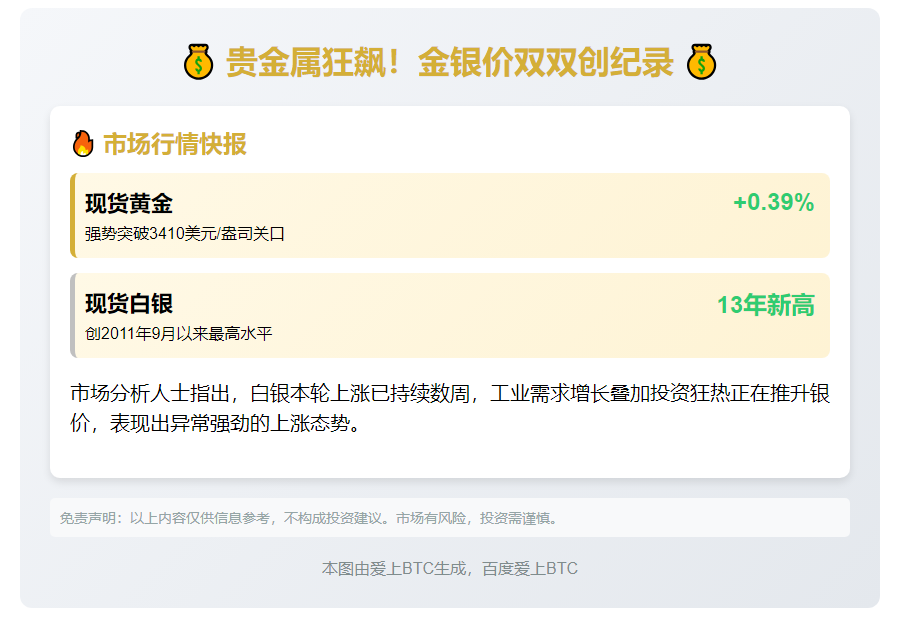The width and height of the screenshot is (900, 640).
Task: Click the gray accent bar on the 现货白银 card
Action: (x=73, y=315)
